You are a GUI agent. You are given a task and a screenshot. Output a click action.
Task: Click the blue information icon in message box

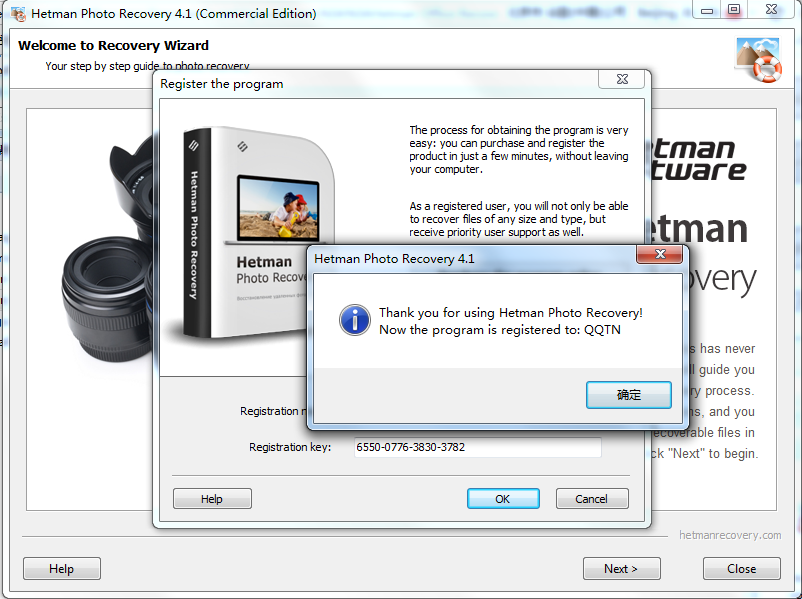pyautogui.click(x=354, y=320)
